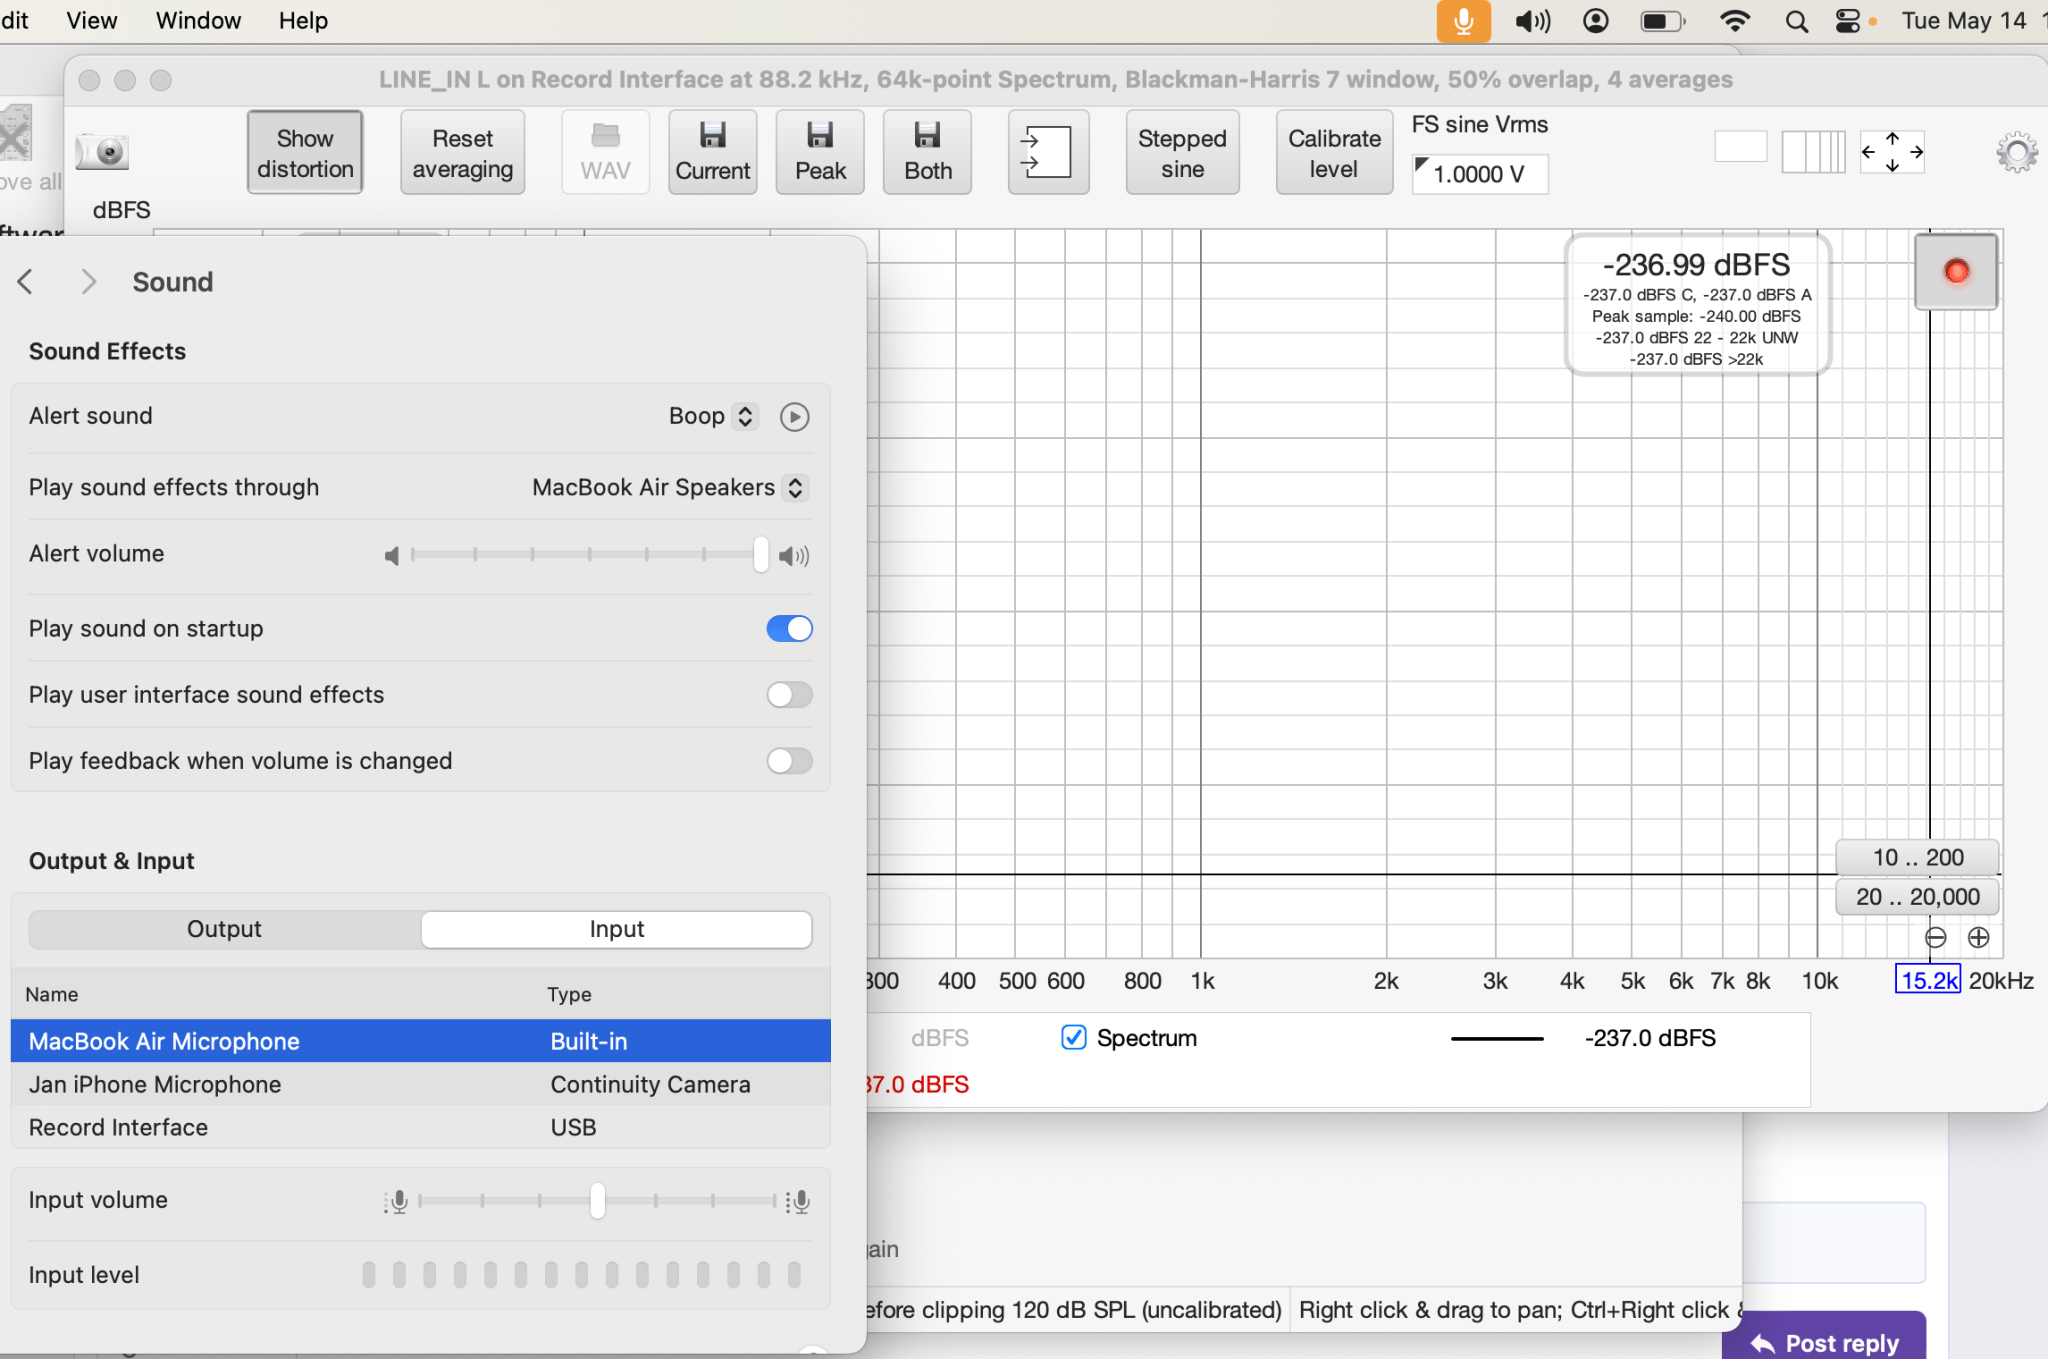The height and width of the screenshot is (1359, 2048).
Task: Select MacBook Air Microphone input device
Action: pos(420,1041)
